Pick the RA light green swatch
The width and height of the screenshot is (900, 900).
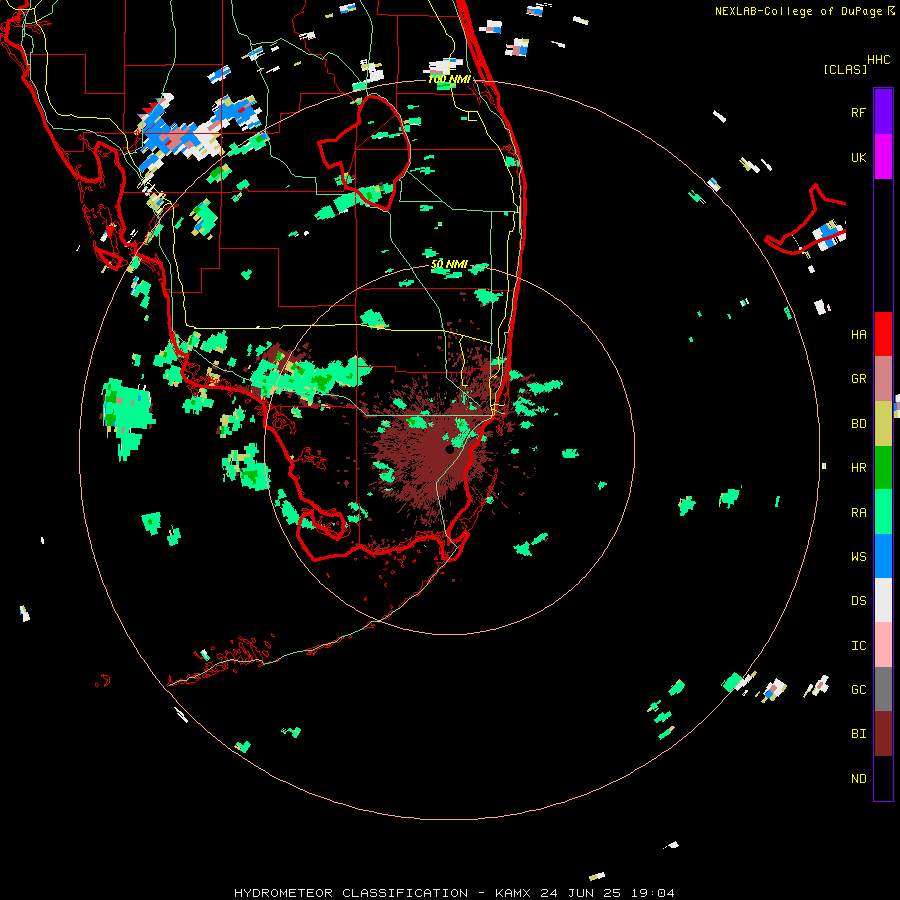(x=883, y=512)
